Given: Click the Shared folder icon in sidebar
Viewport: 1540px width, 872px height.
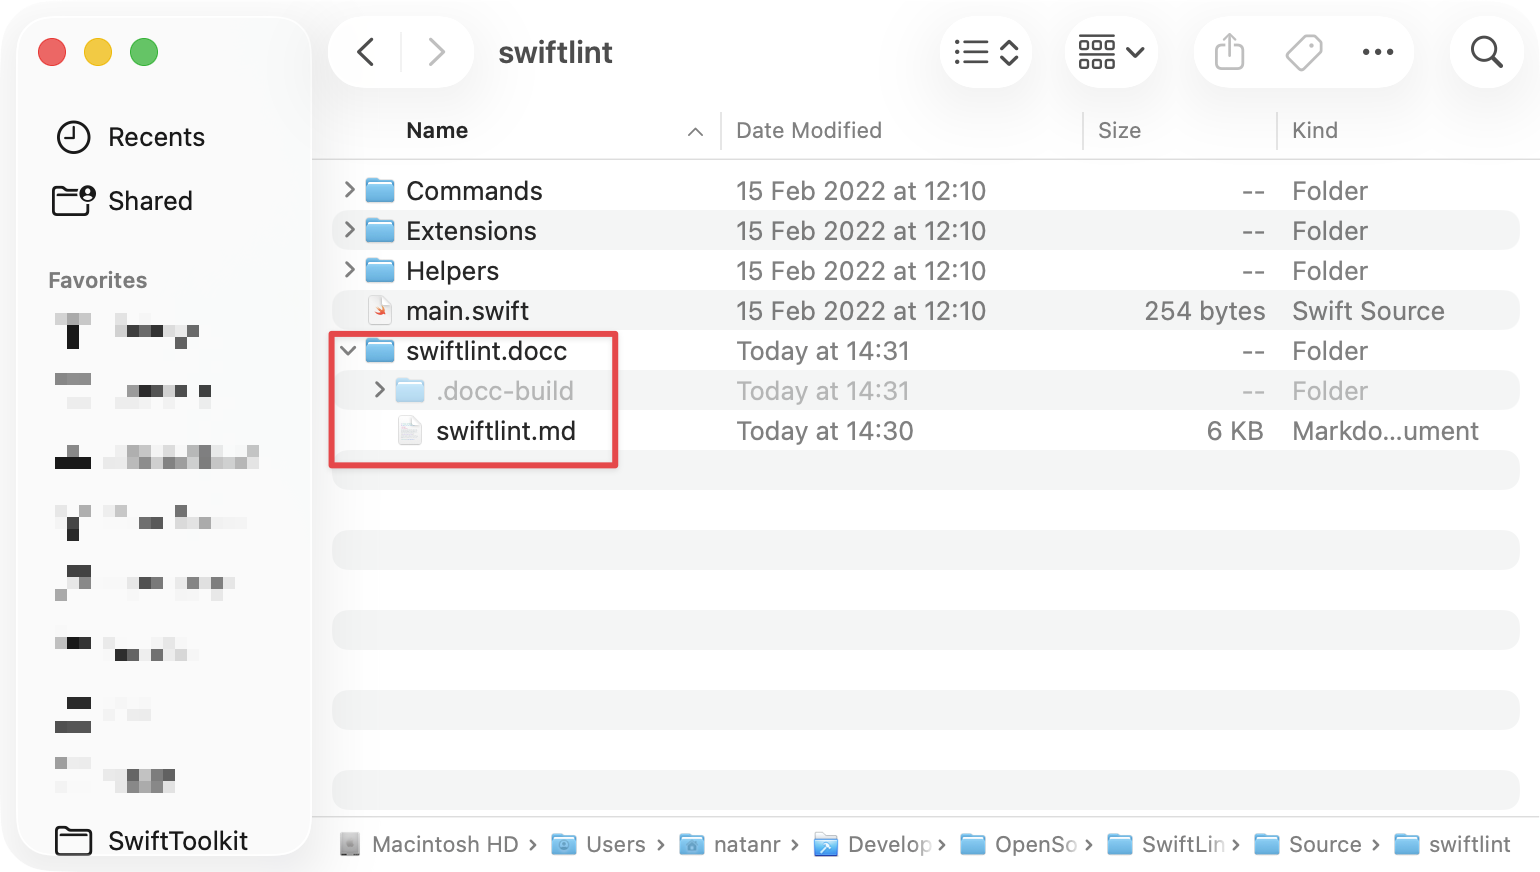Looking at the screenshot, I should click(x=72, y=200).
